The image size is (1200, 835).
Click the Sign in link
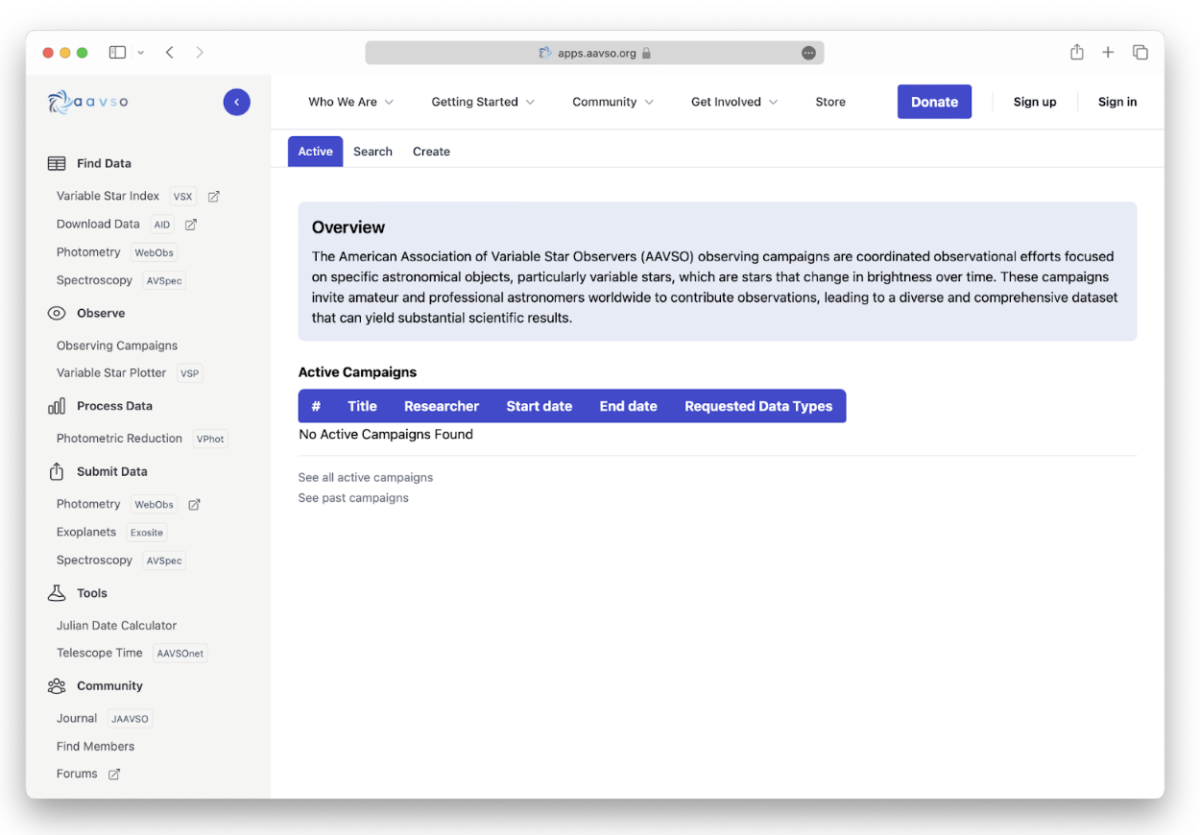[x=1117, y=102]
